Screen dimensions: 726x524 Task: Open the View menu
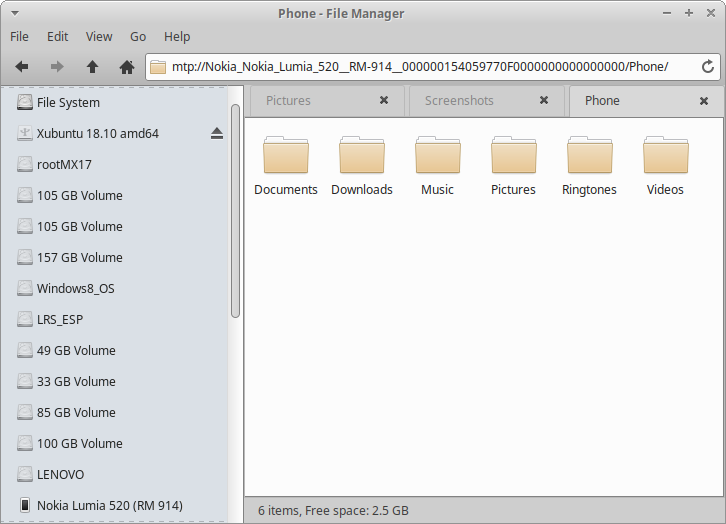(99, 37)
